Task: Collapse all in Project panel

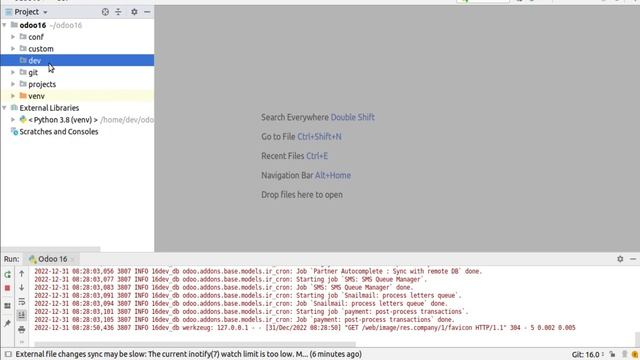Action: [118, 12]
